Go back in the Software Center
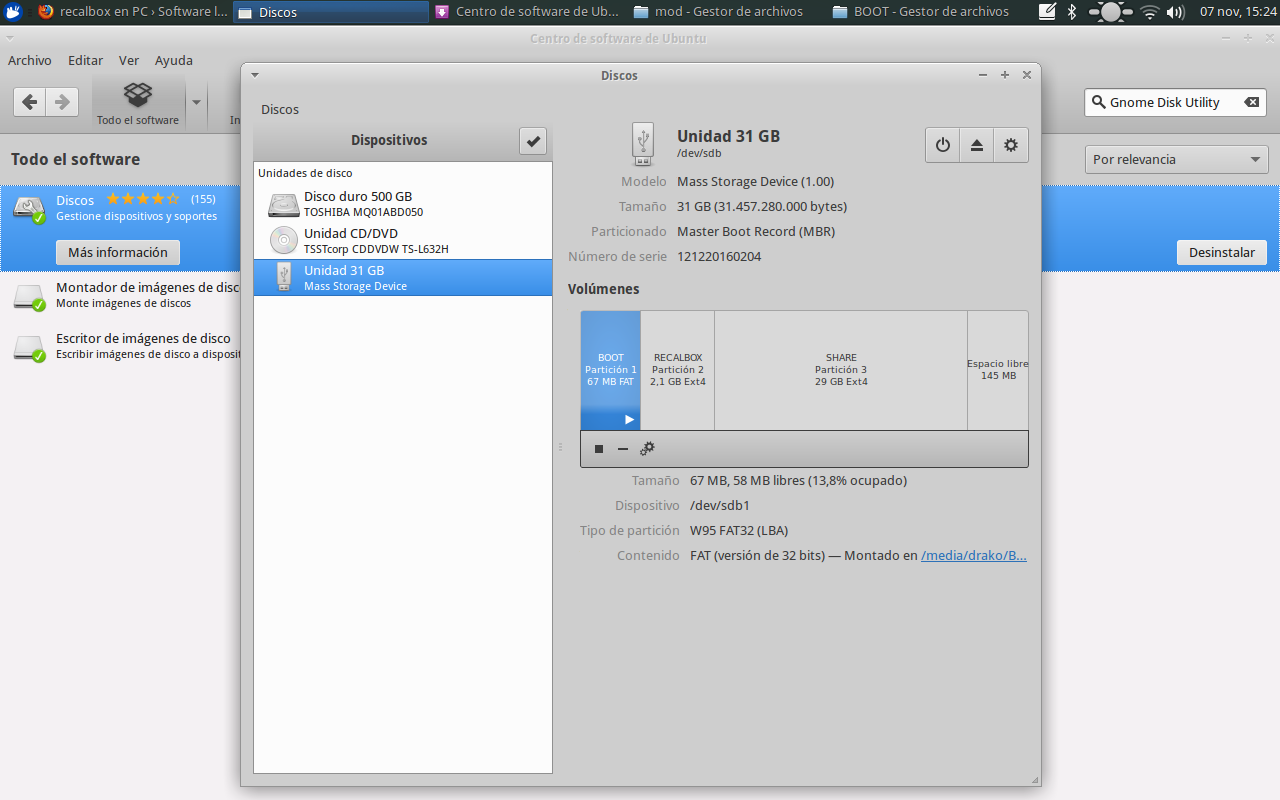The width and height of the screenshot is (1280, 800). pyautogui.click(x=29, y=102)
